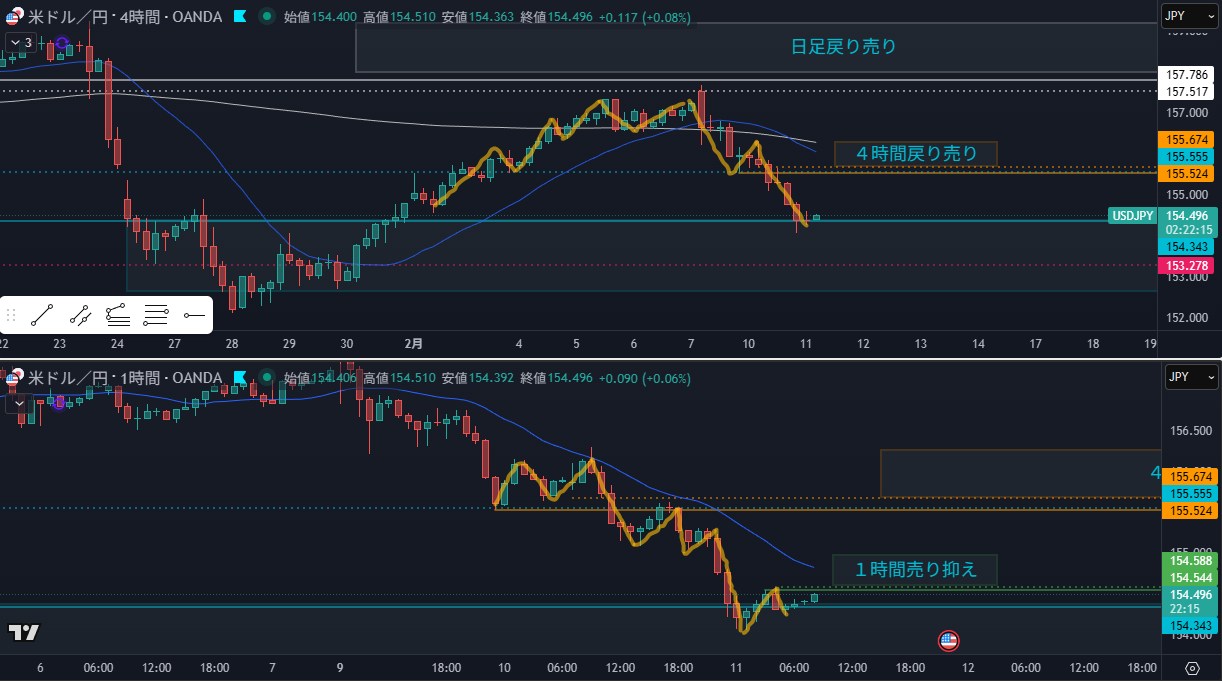
Task: Toggle green market status dot on 4-hour chart
Action: pyautogui.click(x=265, y=16)
